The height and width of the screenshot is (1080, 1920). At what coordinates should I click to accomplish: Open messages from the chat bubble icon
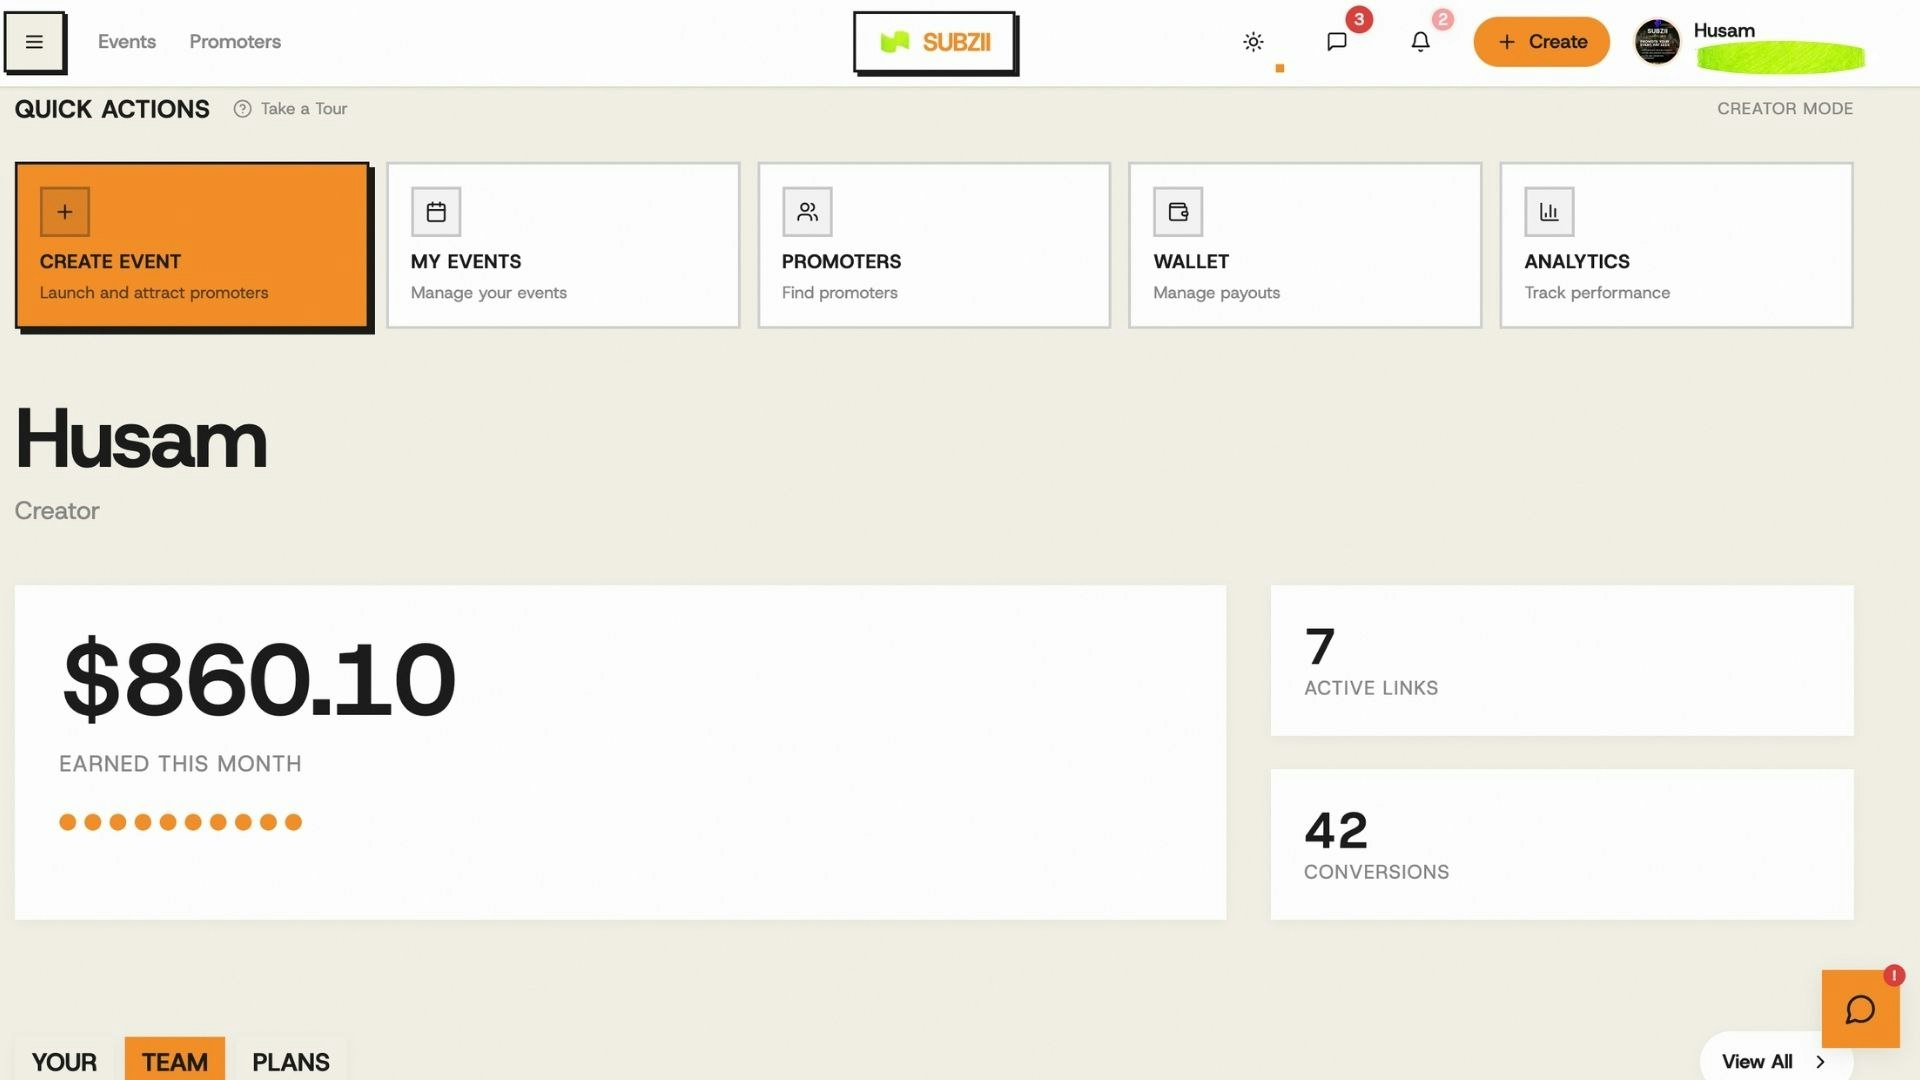point(1337,41)
